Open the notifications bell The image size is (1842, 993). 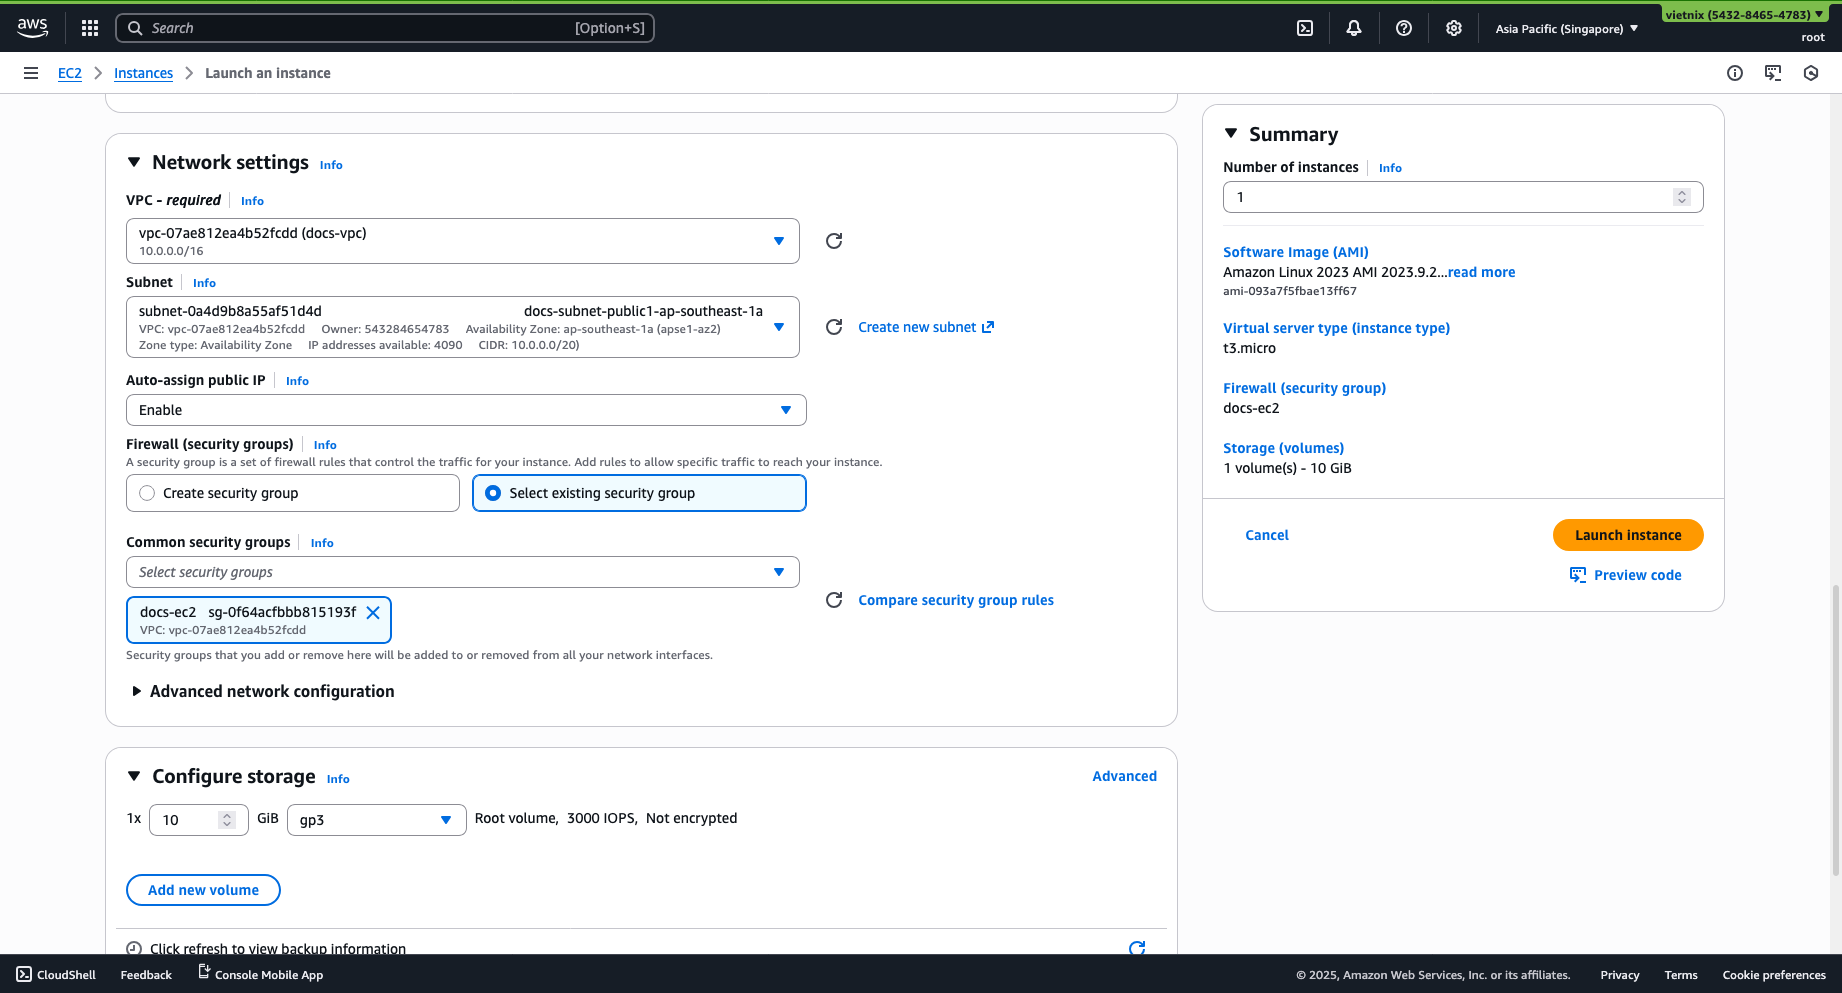point(1353,27)
